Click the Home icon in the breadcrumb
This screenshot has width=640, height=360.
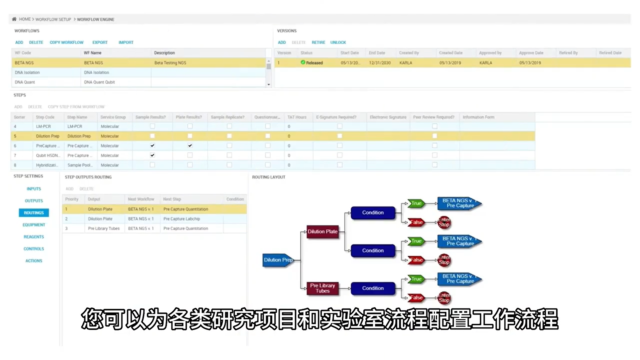pyautogui.click(x=14, y=19)
